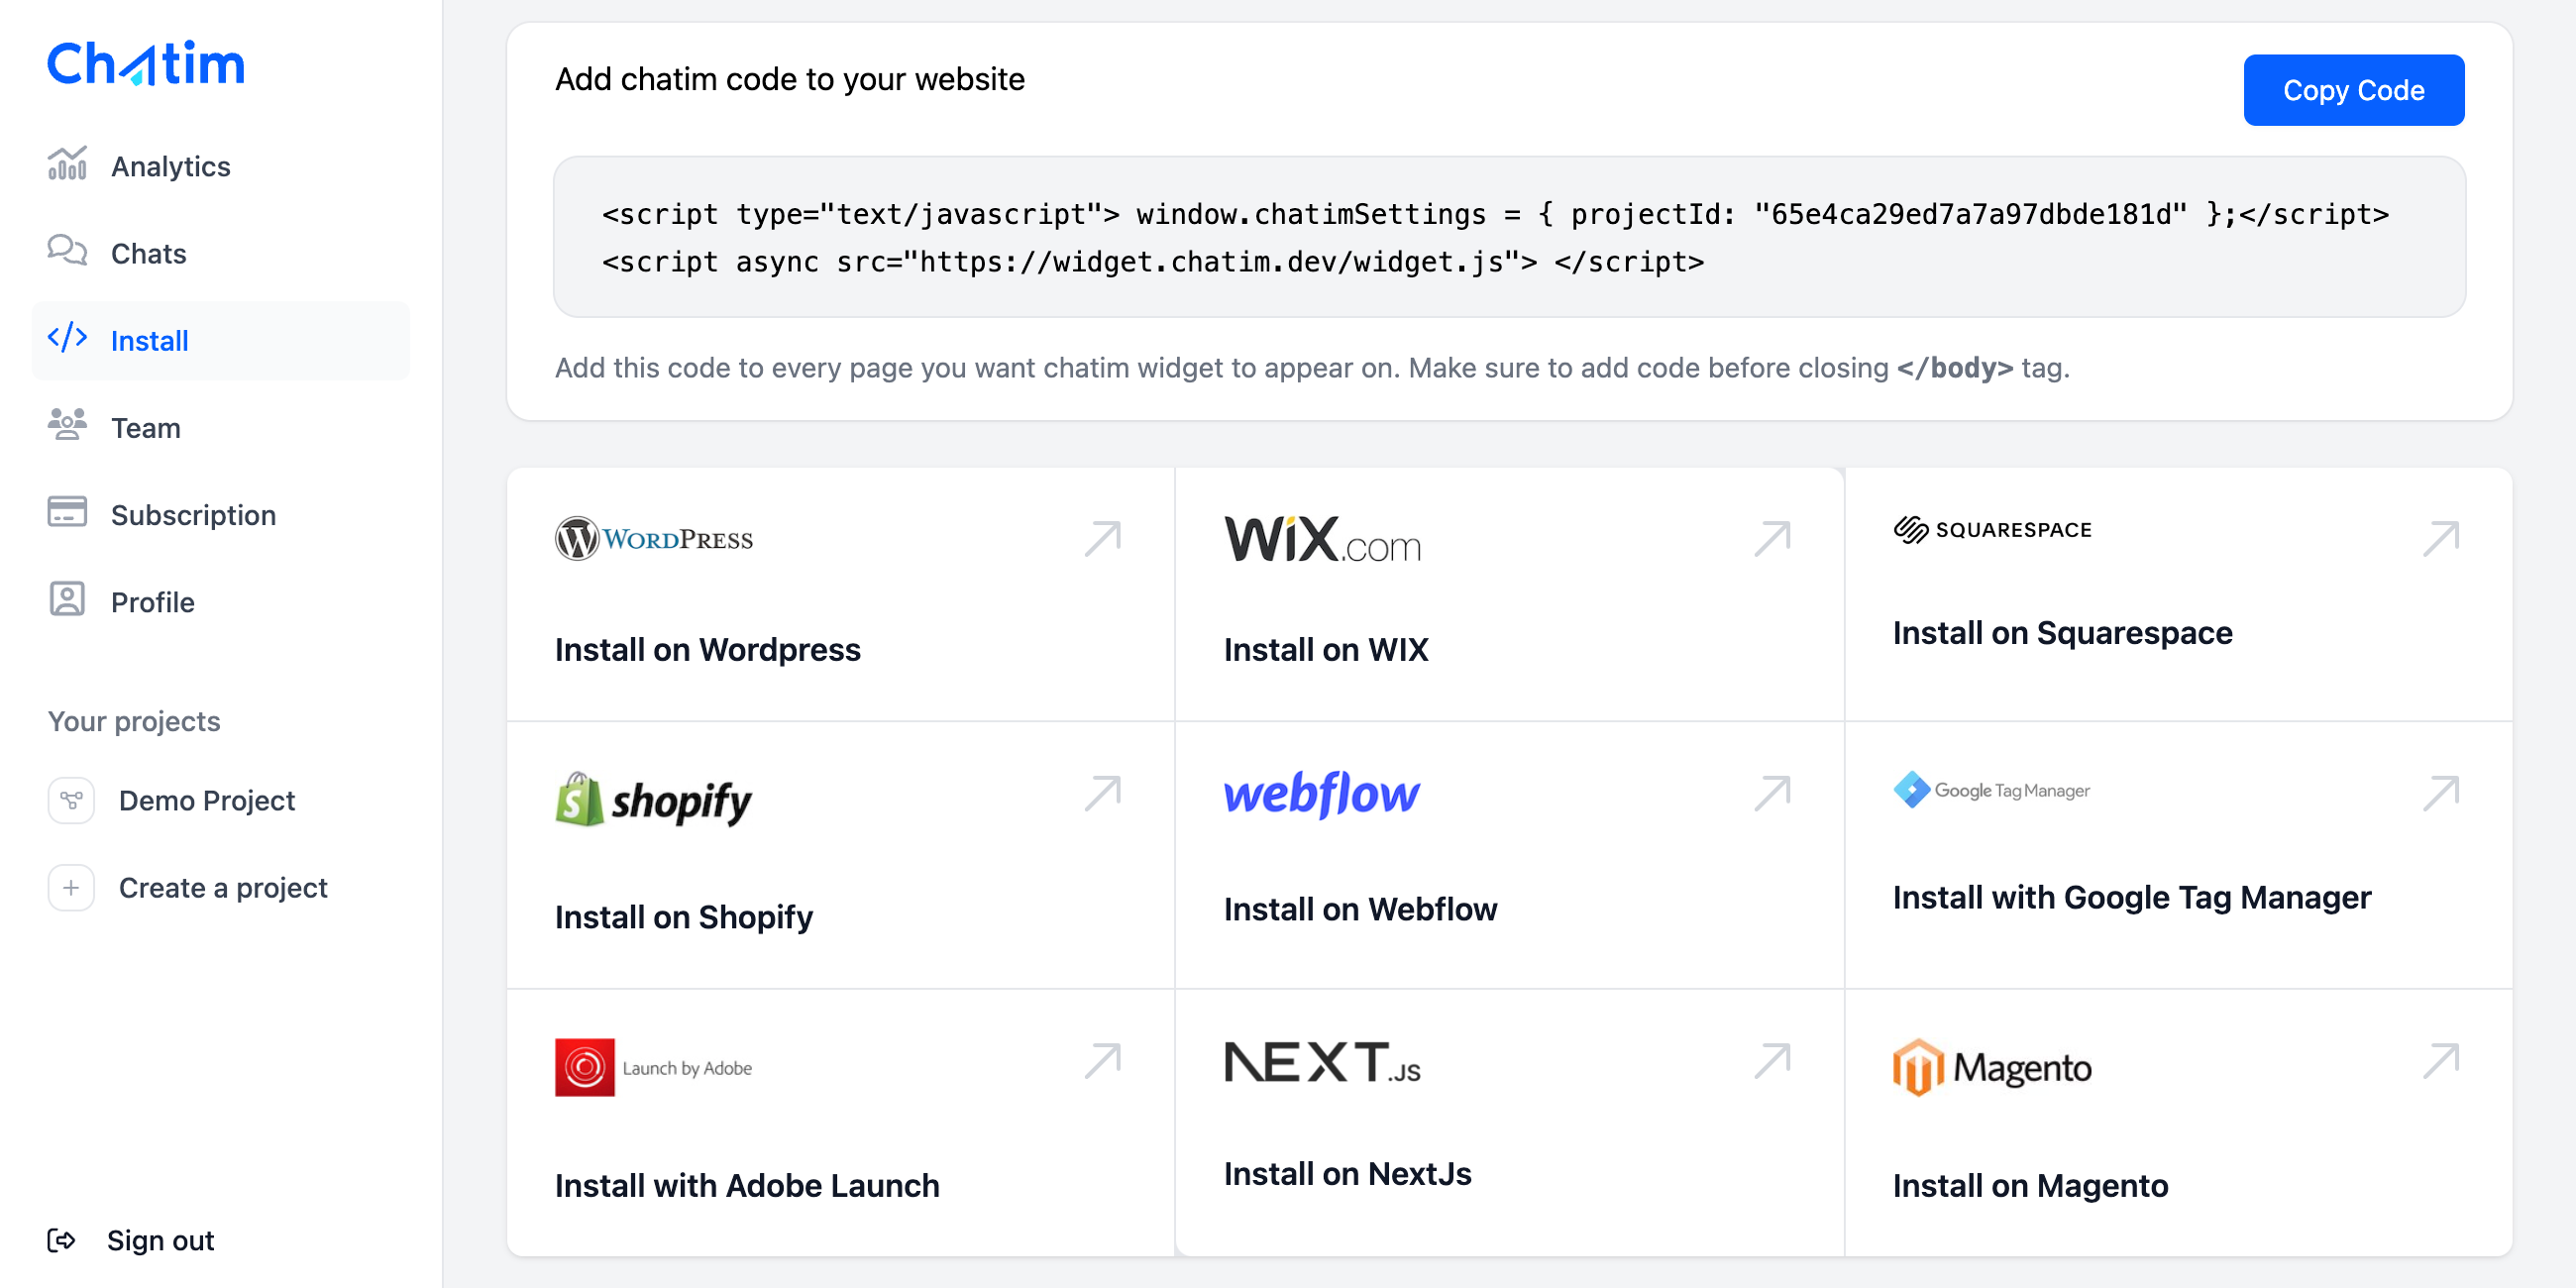Open WordPress install arrow icon
The height and width of the screenshot is (1288, 2576).
point(1103,538)
